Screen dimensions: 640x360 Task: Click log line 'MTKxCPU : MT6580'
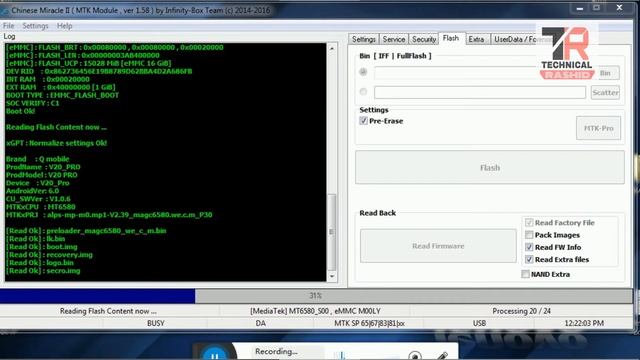point(41,207)
